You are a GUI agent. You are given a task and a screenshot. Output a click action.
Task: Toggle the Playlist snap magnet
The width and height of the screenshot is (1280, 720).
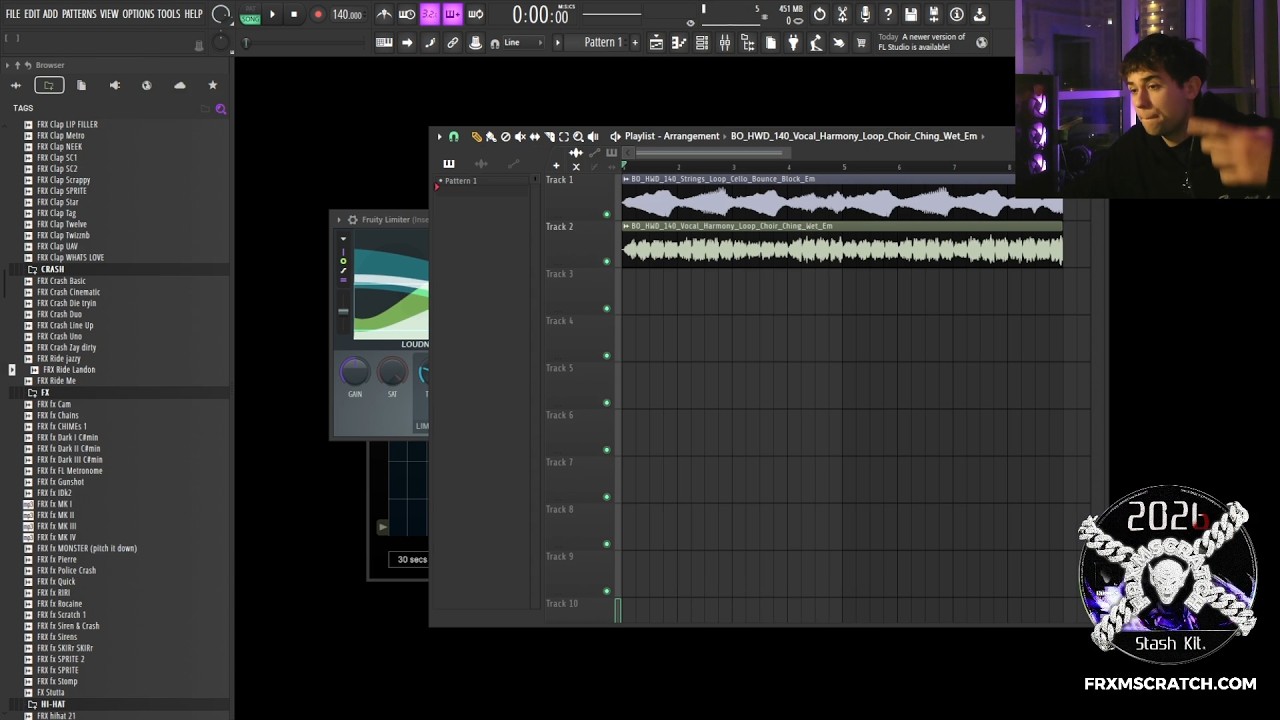(453, 136)
